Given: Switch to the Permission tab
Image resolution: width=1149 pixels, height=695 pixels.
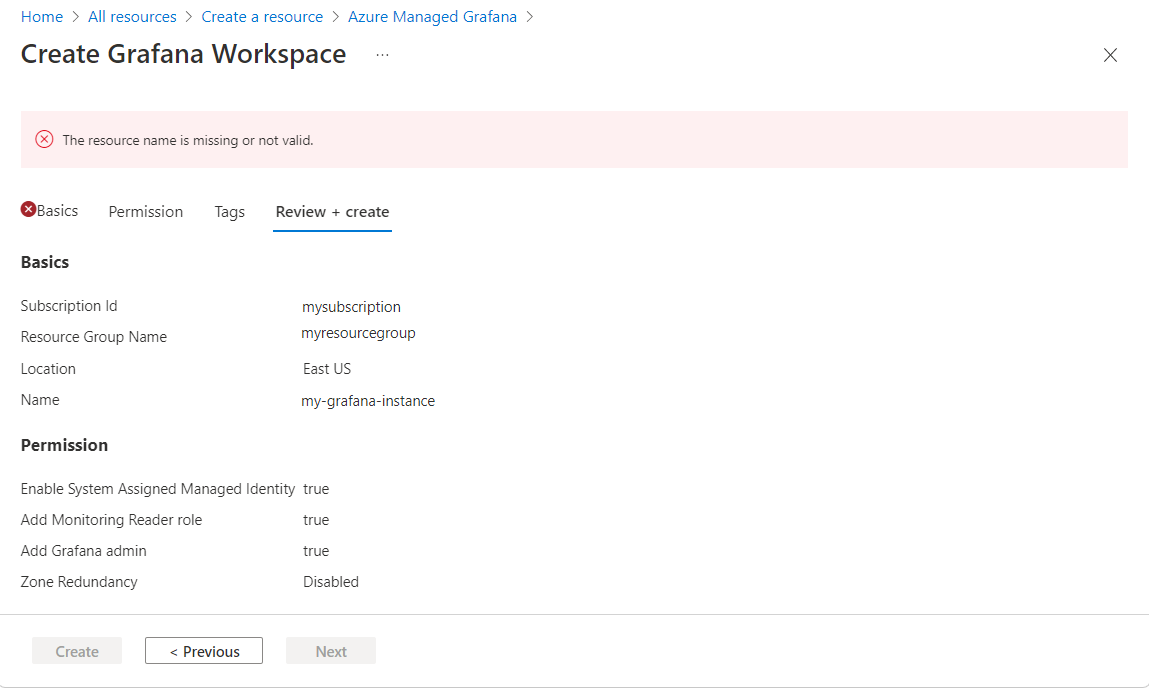Looking at the screenshot, I should [145, 211].
